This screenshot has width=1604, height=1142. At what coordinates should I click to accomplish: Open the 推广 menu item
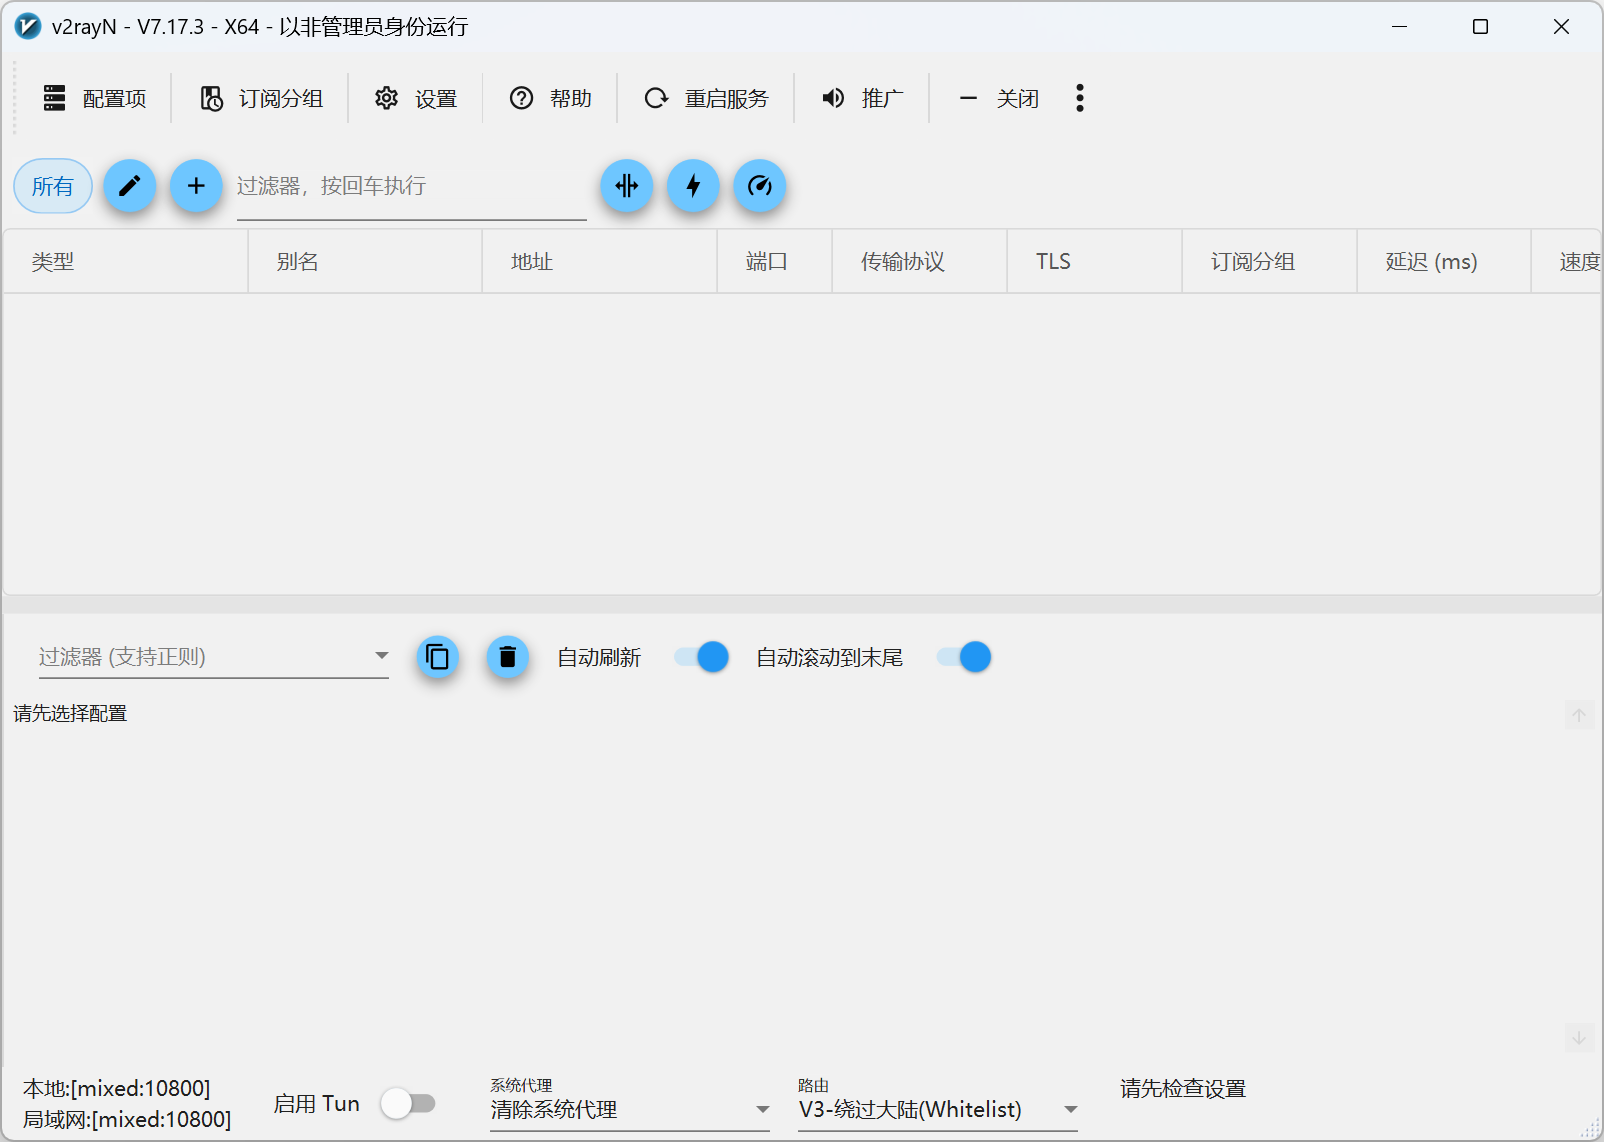pos(862,98)
